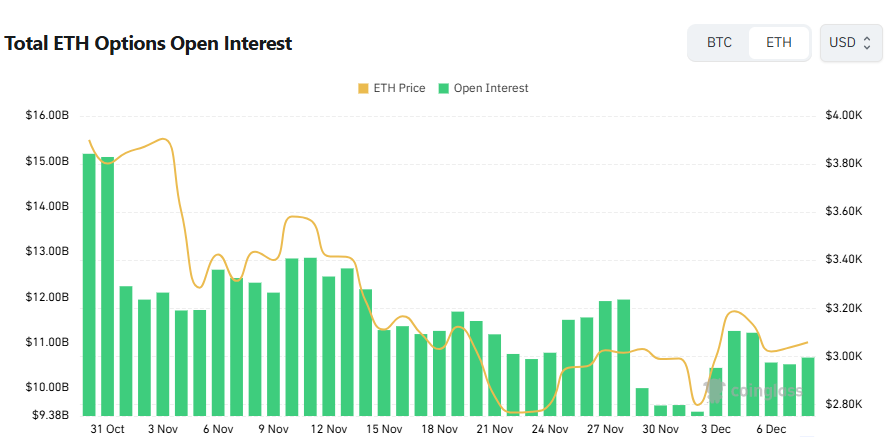The height and width of the screenshot is (437, 887).
Task: Click the 3 Nov x-axis date label
Action: tap(162, 429)
